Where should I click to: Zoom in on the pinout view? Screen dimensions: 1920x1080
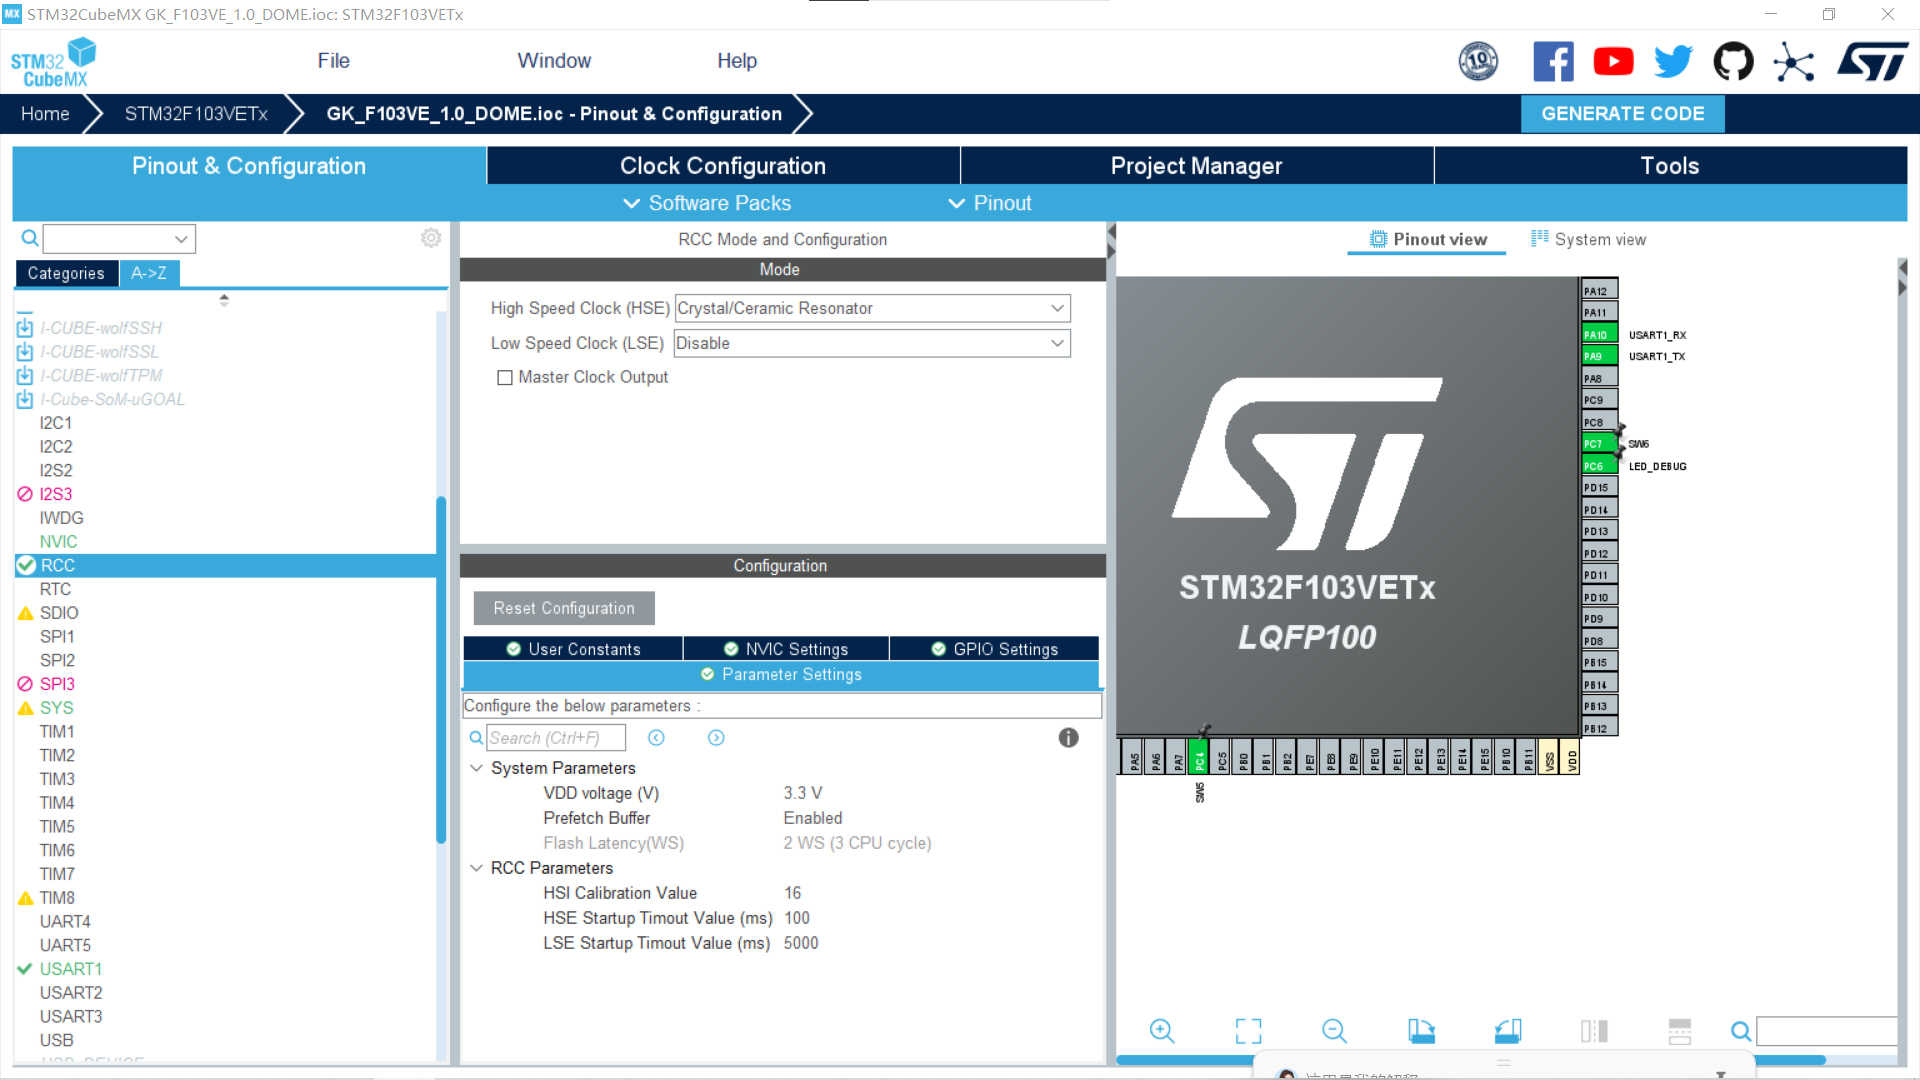point(1162,1030)
